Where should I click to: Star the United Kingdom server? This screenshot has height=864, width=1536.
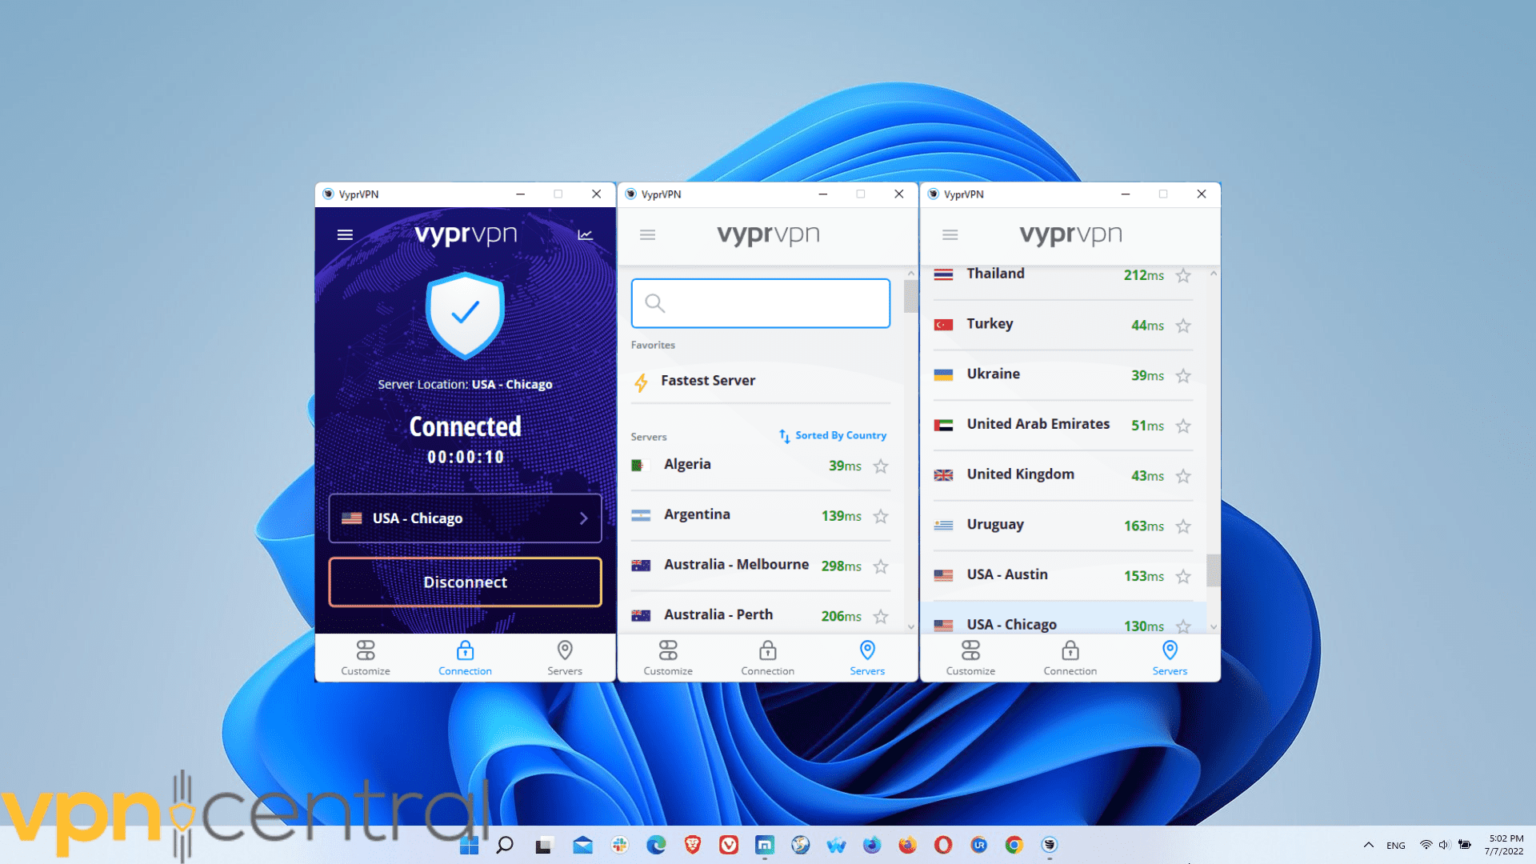[x=1183, y=475]
